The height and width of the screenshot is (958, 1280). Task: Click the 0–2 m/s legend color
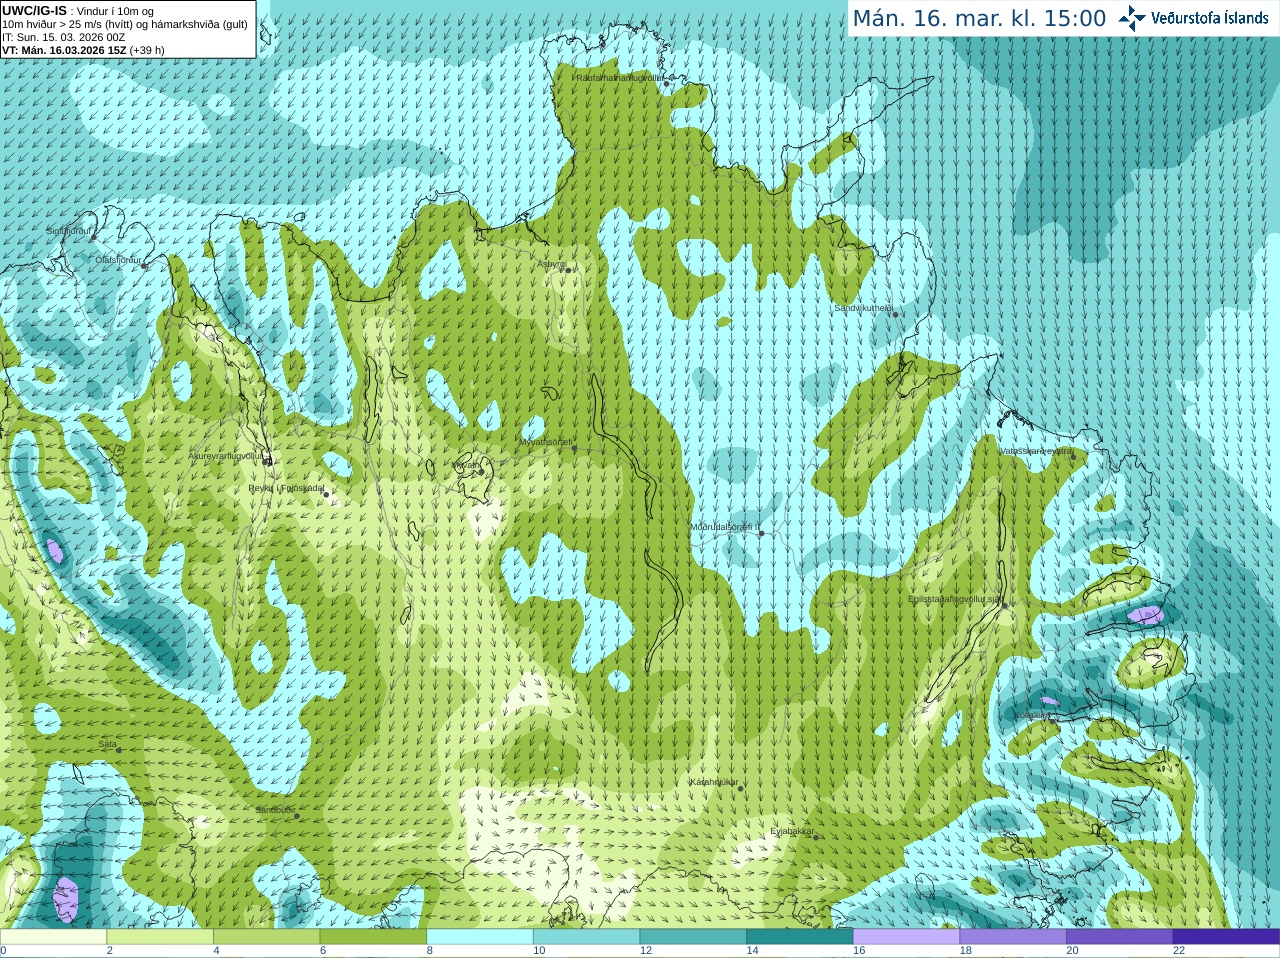pos(53,937)
